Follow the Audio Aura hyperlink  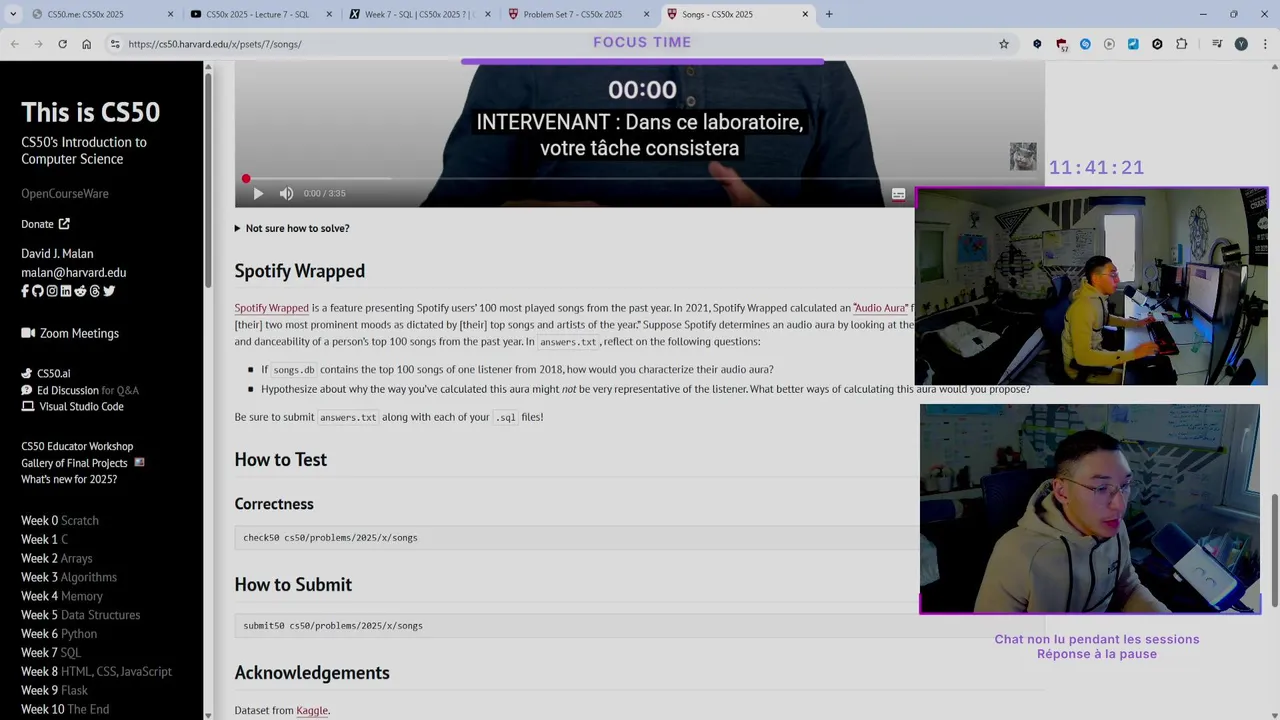coord(880,308)
